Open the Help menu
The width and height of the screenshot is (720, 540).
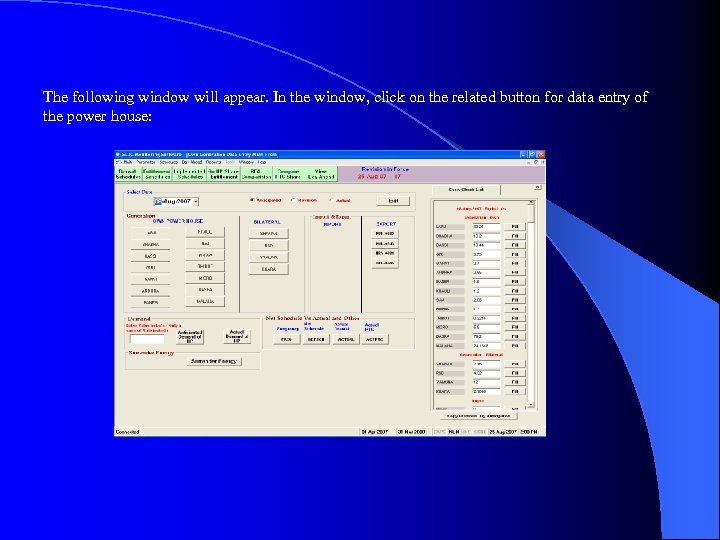tap(262, 162)
